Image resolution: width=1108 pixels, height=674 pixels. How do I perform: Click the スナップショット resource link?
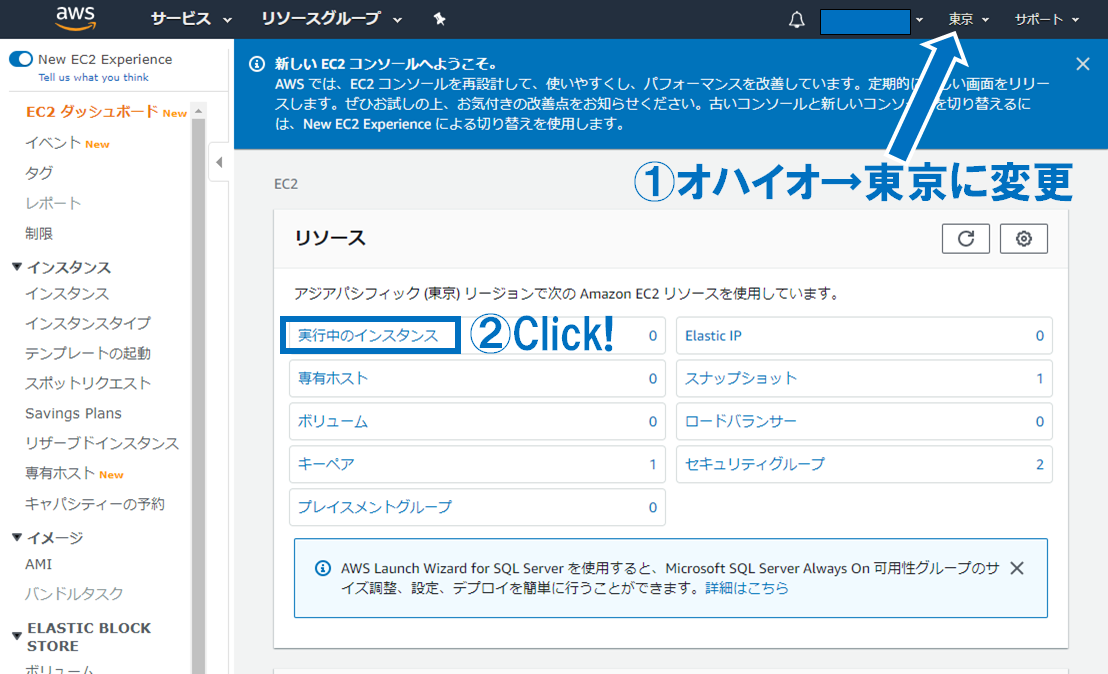pyautogui.click(x=741, y=379)
